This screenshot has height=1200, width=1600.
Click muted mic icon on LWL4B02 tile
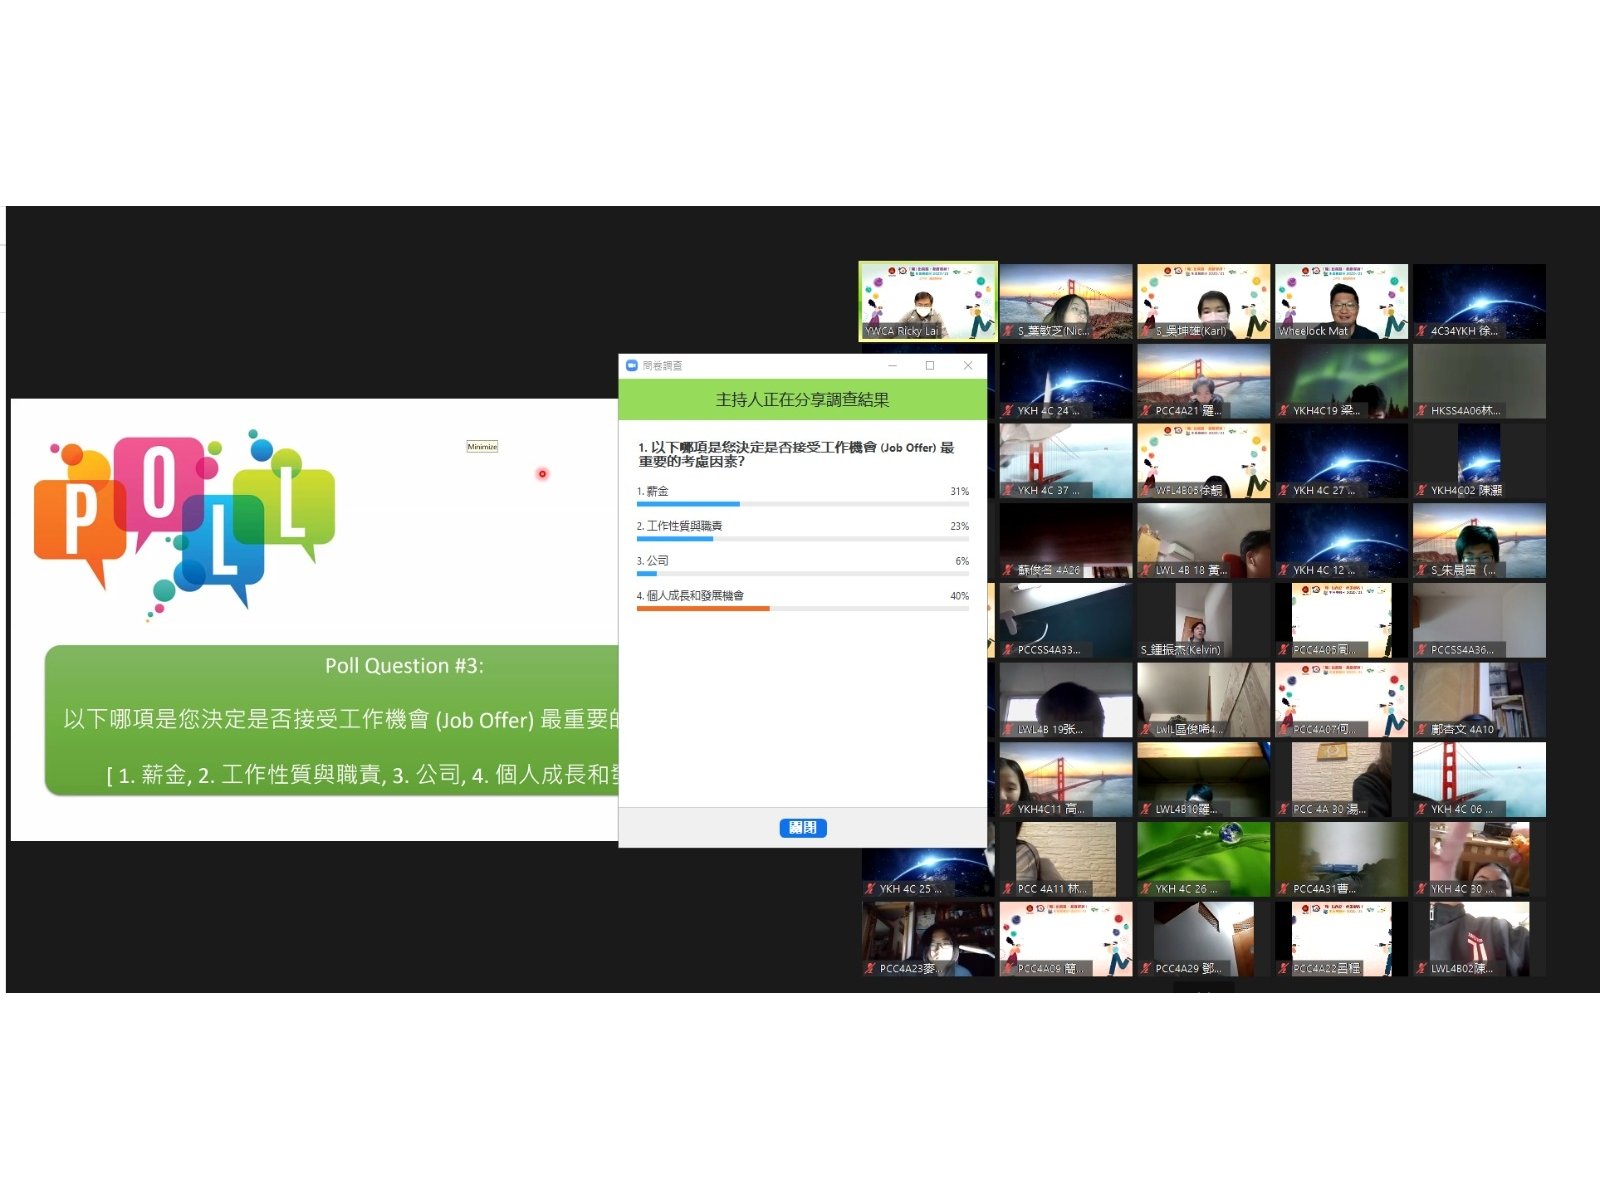click(1421, 969)
